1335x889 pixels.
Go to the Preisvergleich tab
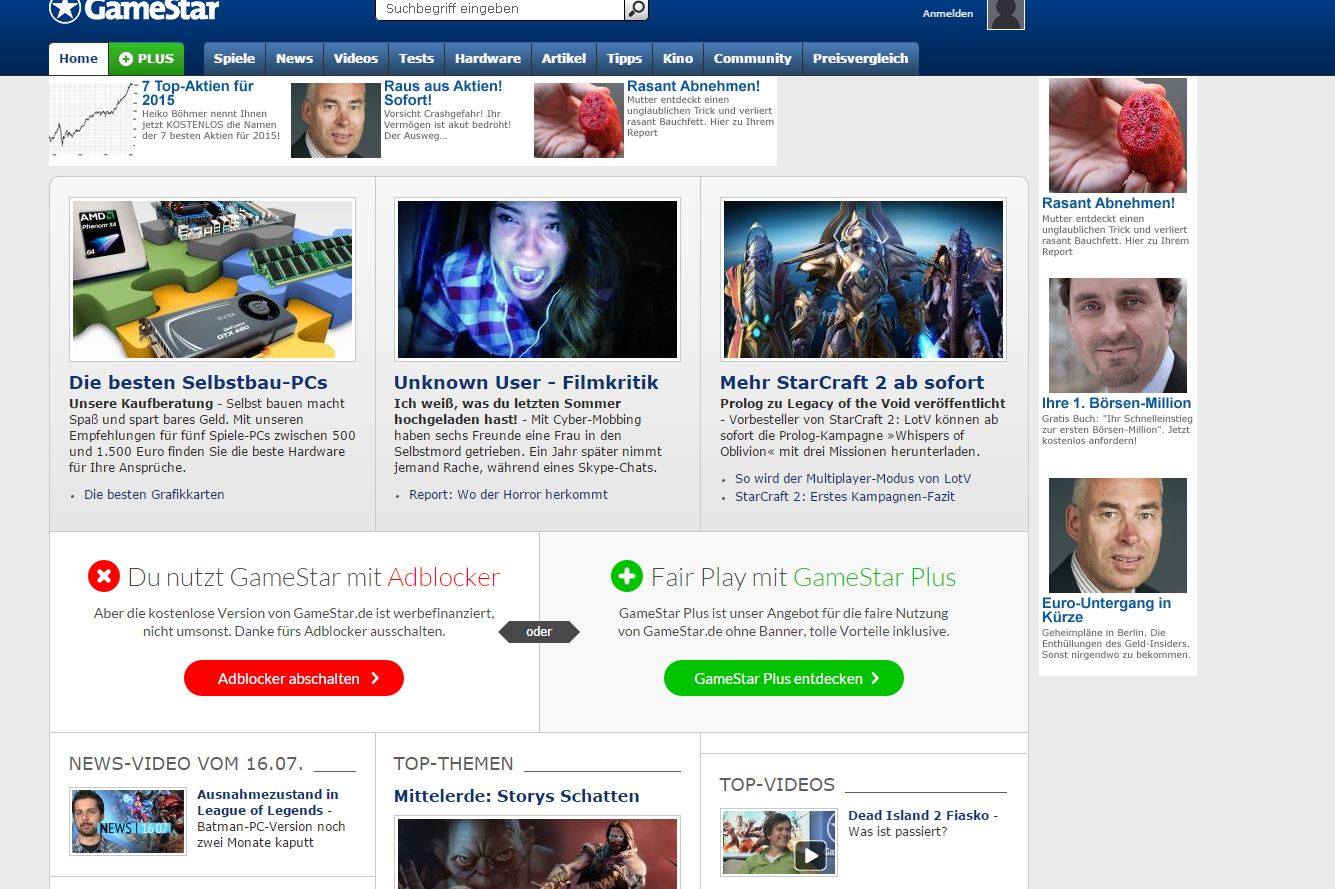(x=860, y=59)
